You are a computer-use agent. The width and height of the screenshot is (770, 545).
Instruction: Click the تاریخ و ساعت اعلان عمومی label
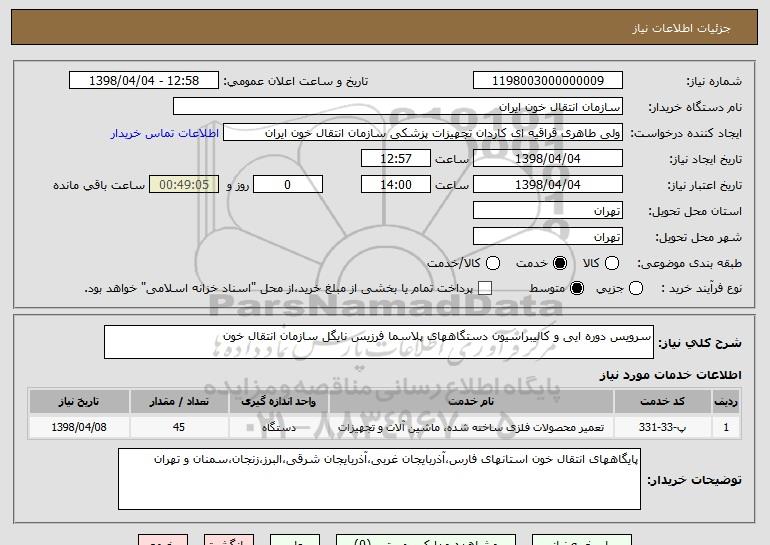(296, 82)
